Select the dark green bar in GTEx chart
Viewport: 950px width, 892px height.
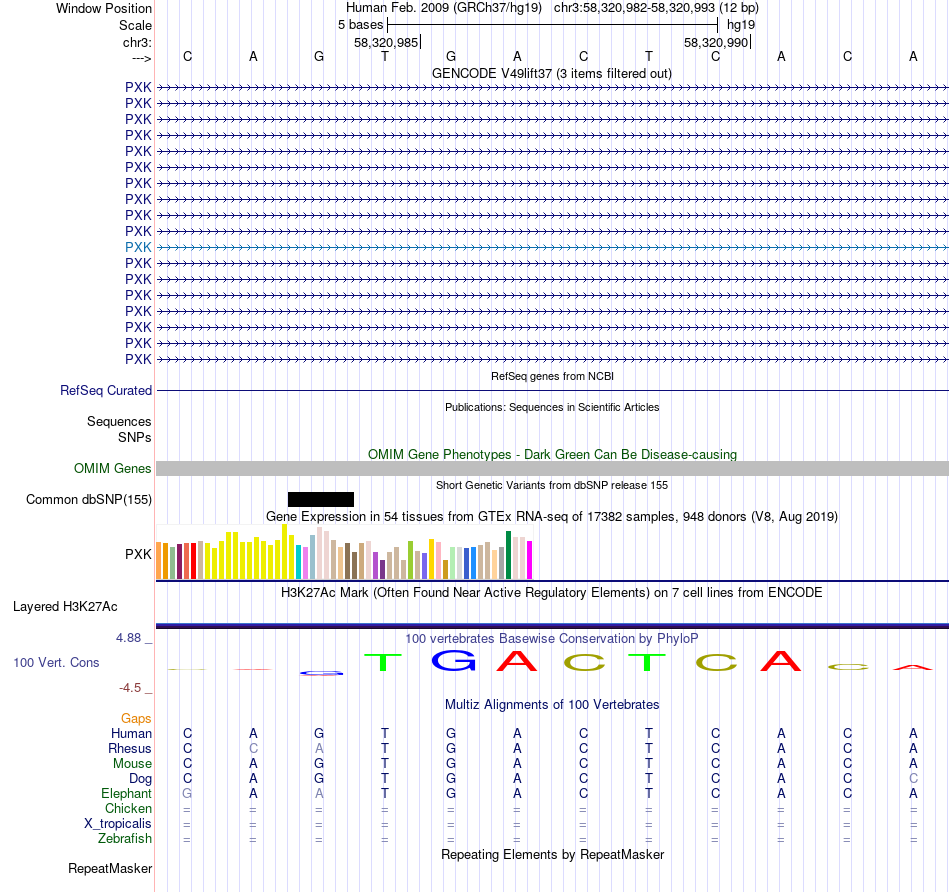point(509,555)
